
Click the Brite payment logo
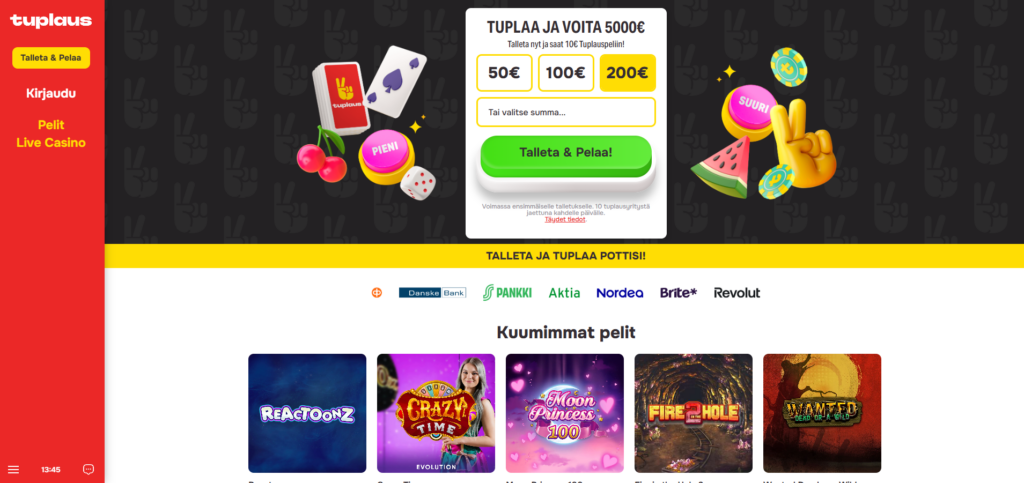(679, 292)
